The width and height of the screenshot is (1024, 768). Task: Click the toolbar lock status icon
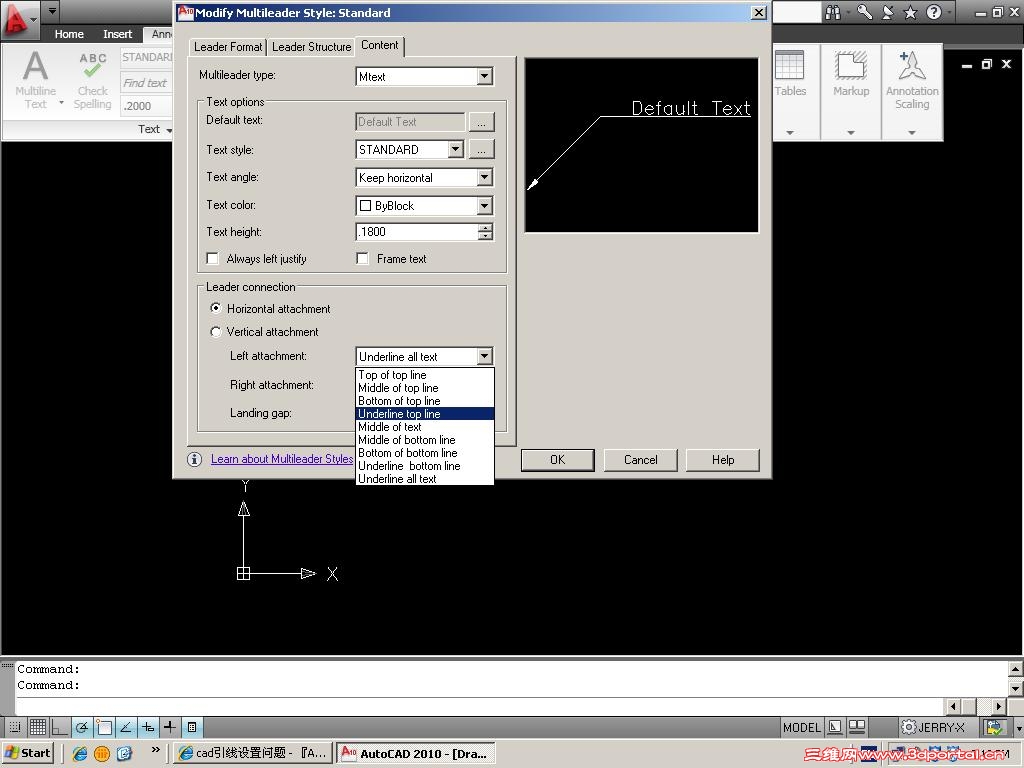pyautogui.click(x=995, y=727)
